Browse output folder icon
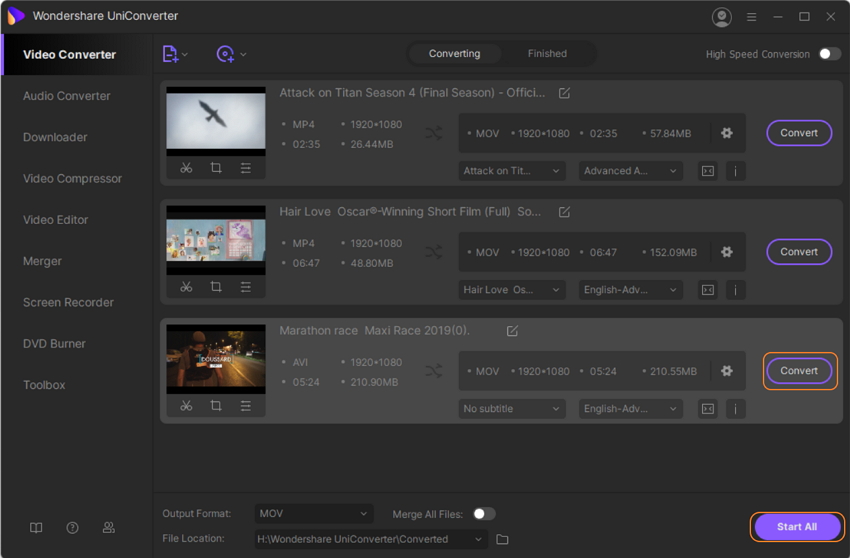850x558 pixels. coord(503,539)
